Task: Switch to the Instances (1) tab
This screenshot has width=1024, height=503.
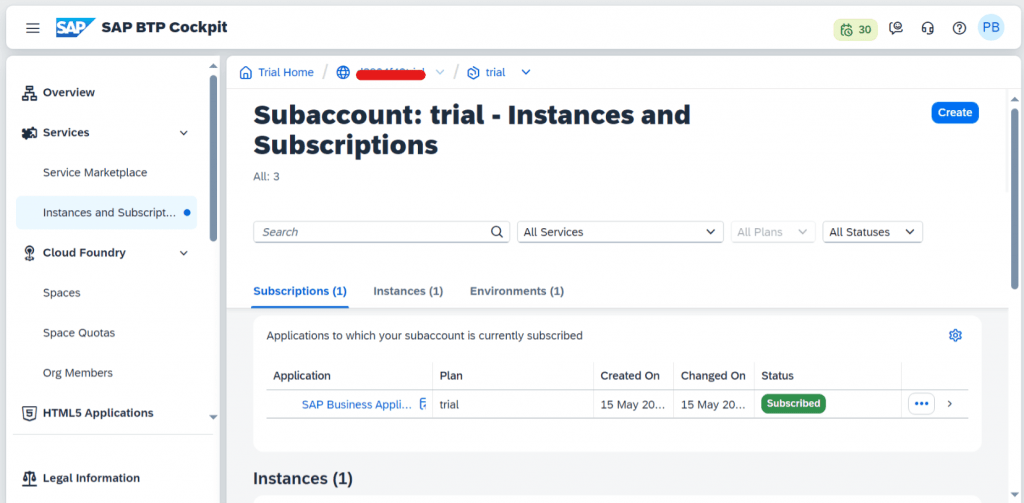Action: pyautogui.click(x=408, y=291)
